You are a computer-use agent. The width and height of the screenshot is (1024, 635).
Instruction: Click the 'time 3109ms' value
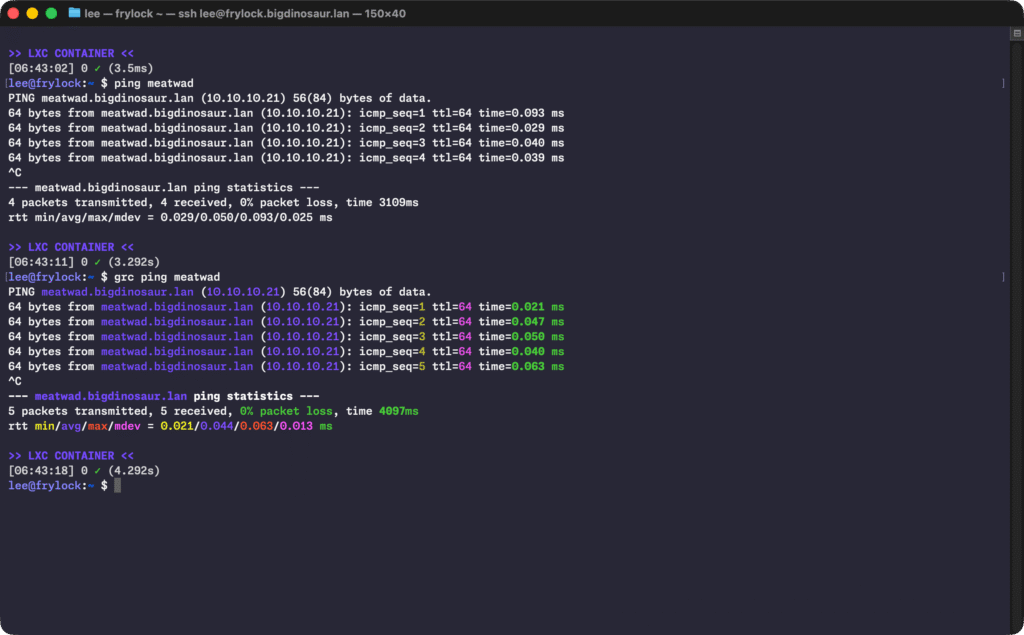coord(382,203)
